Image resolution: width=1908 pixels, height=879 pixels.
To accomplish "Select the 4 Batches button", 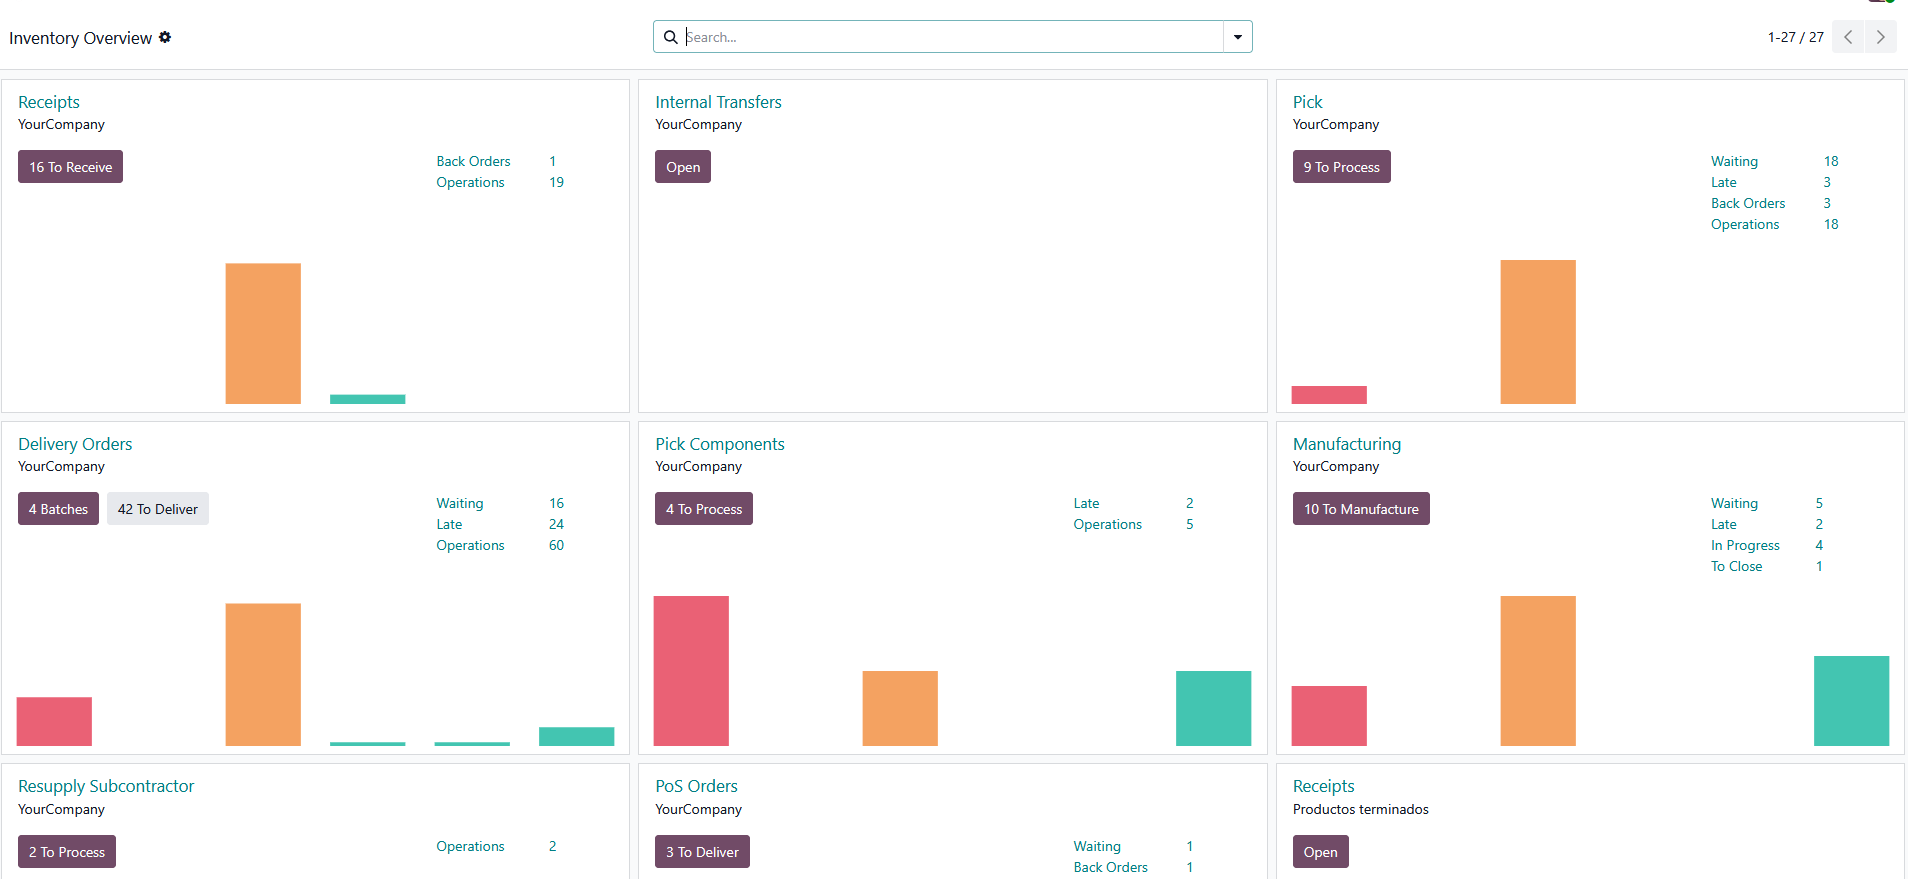I will click(58, 509).
